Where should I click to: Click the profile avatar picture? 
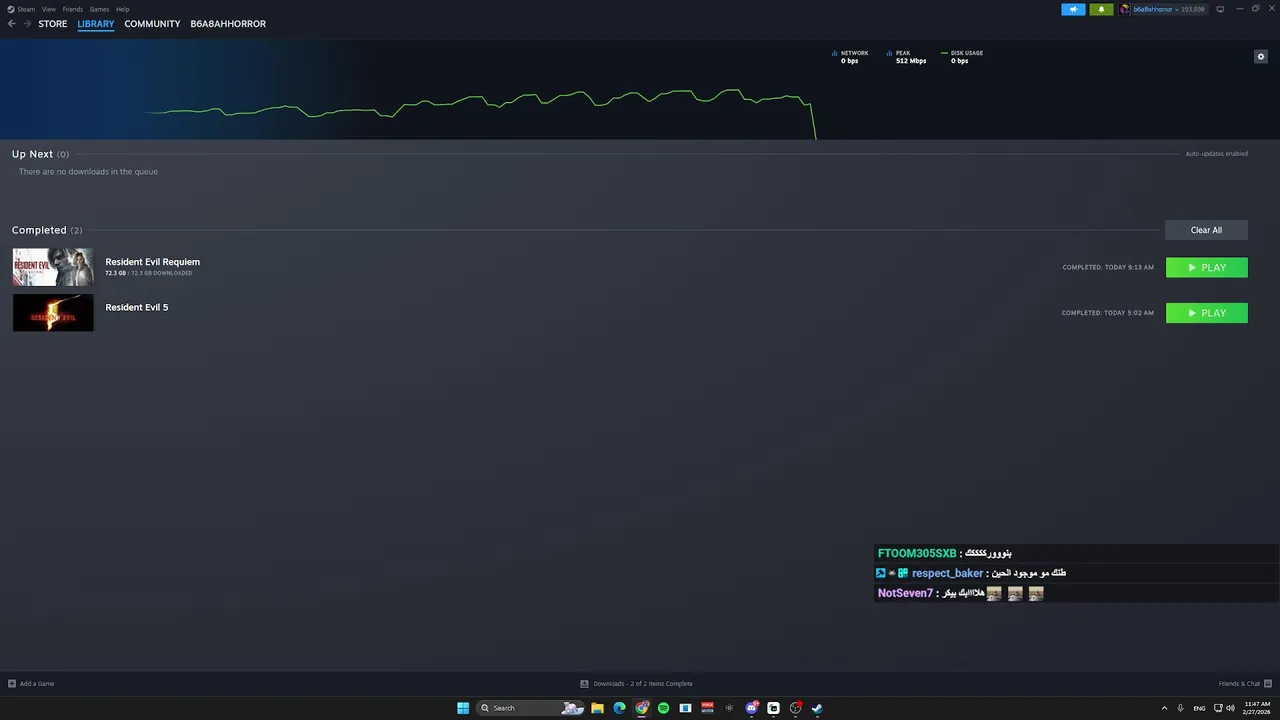tap(1125, 9)
